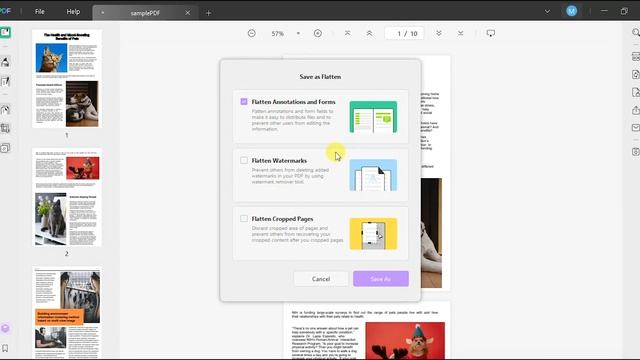Click the page number field showing 1 / 10
The height and width of the screenshot is (360, 640).
(404, 33)
